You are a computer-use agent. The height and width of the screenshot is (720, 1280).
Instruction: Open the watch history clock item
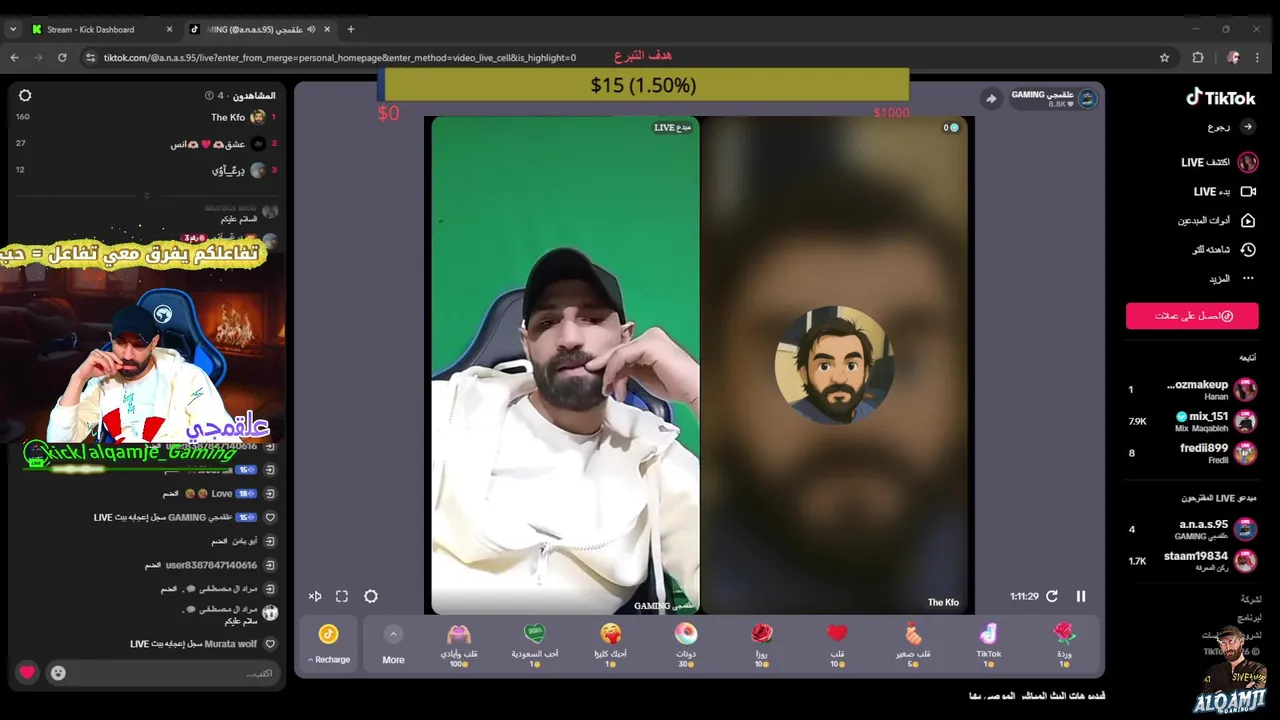pos(1247,249)
